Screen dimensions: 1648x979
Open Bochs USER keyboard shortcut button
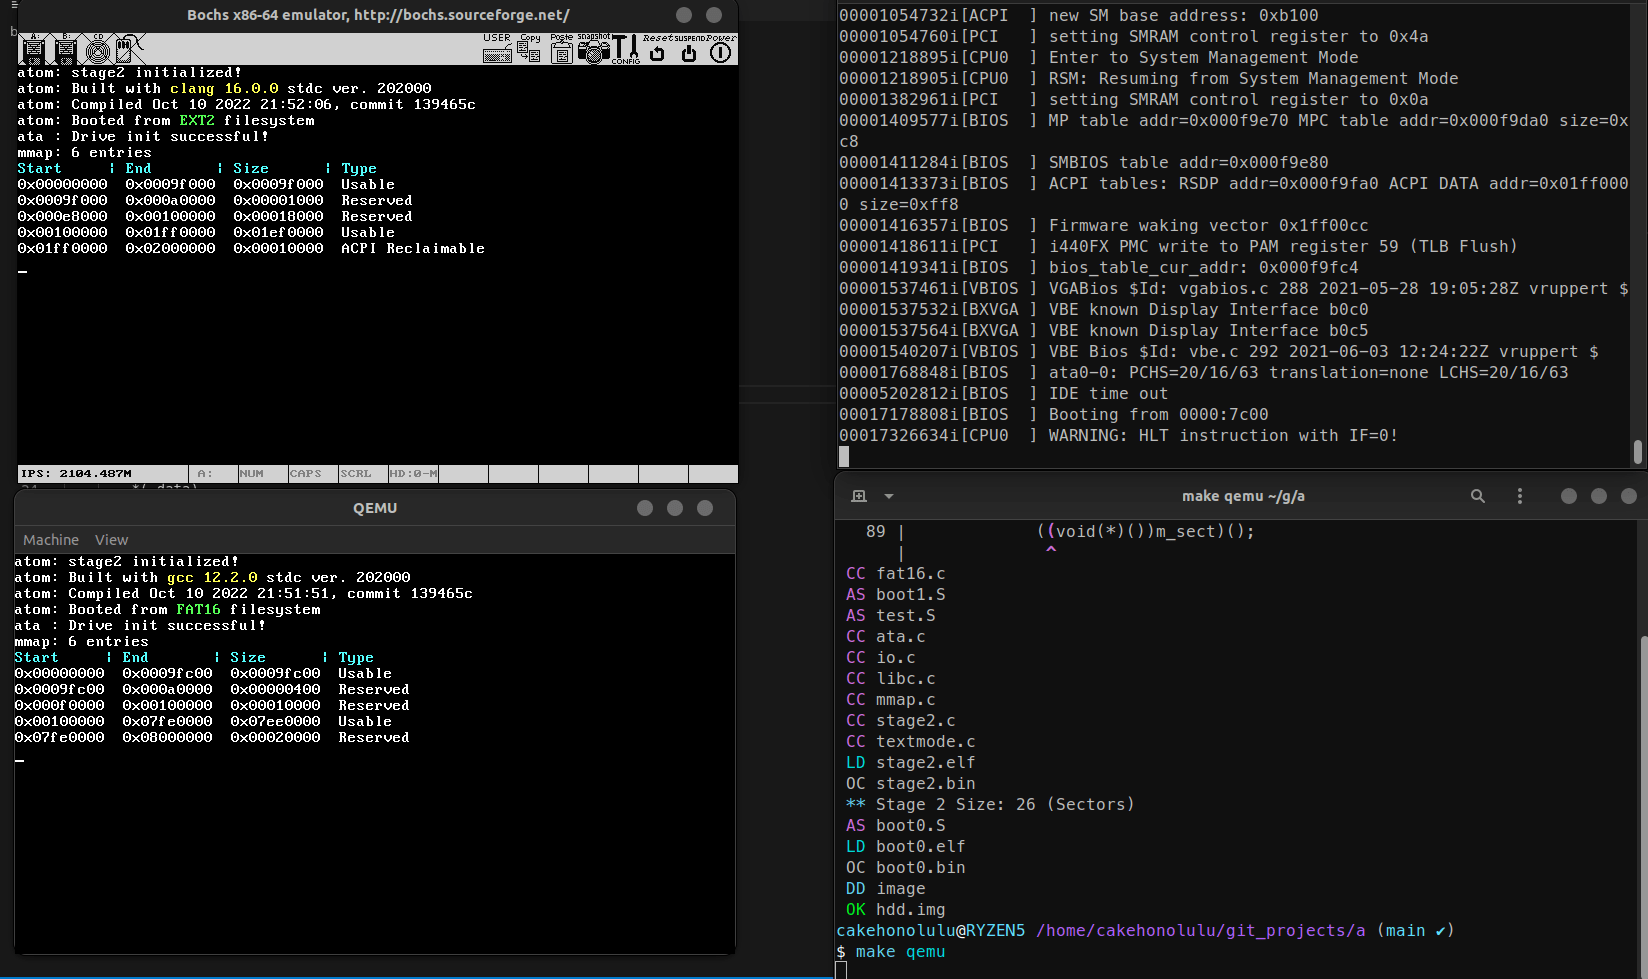click(497, 48)
